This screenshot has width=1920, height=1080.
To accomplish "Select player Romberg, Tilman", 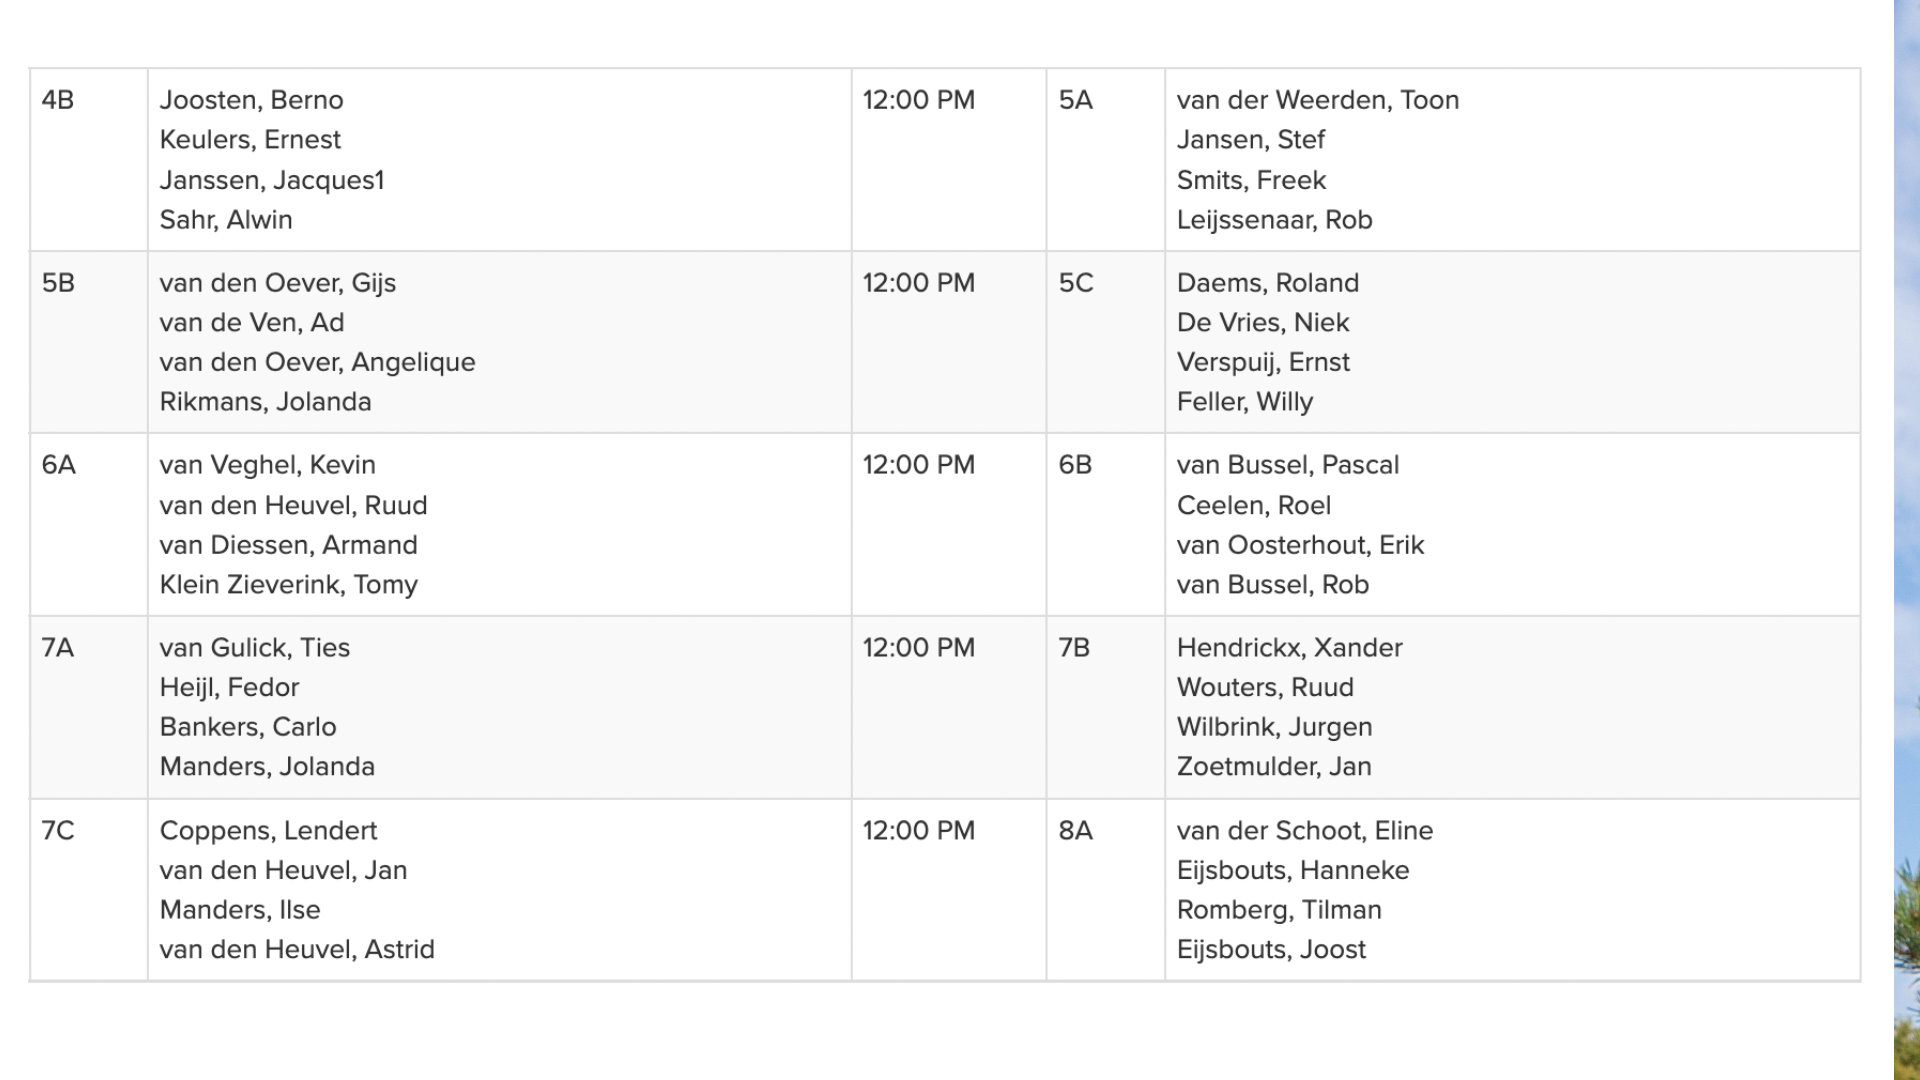I will [x=1279, y=910].
